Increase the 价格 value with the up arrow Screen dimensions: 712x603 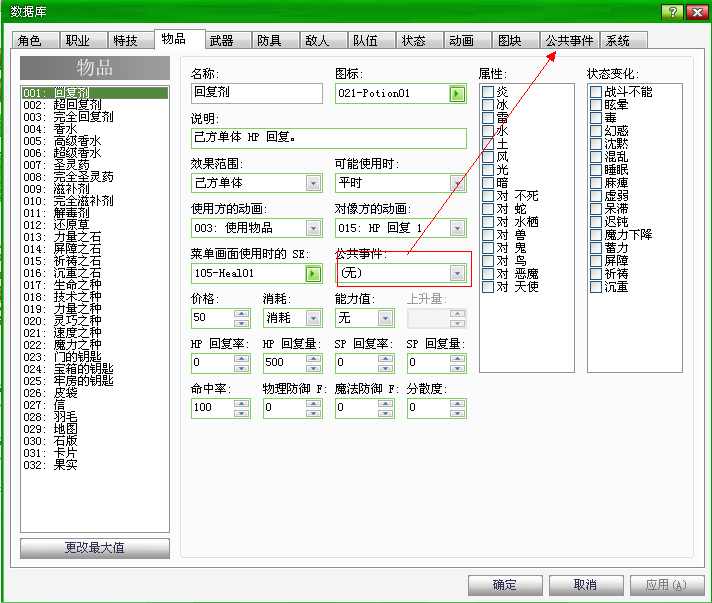tap(241, 314)
